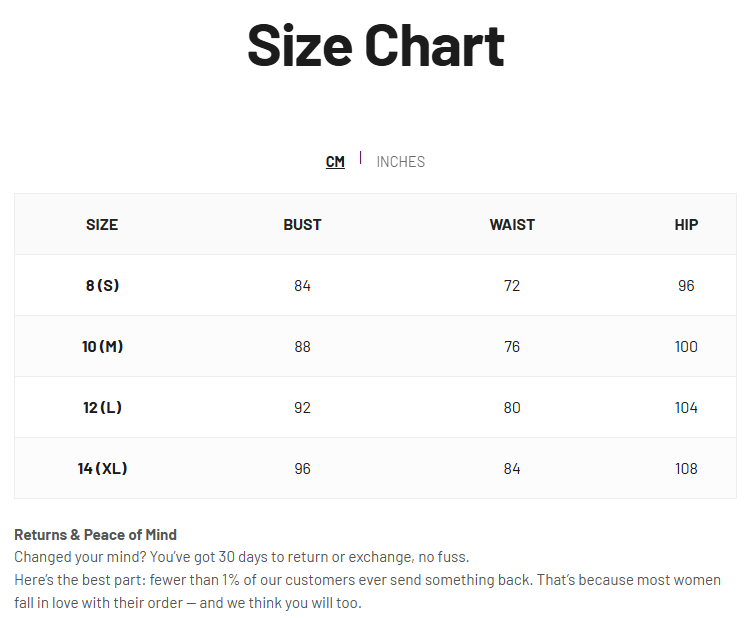Click the hip value 100 cell
Screen dimensions: 751x618
(x=686, y=347)
